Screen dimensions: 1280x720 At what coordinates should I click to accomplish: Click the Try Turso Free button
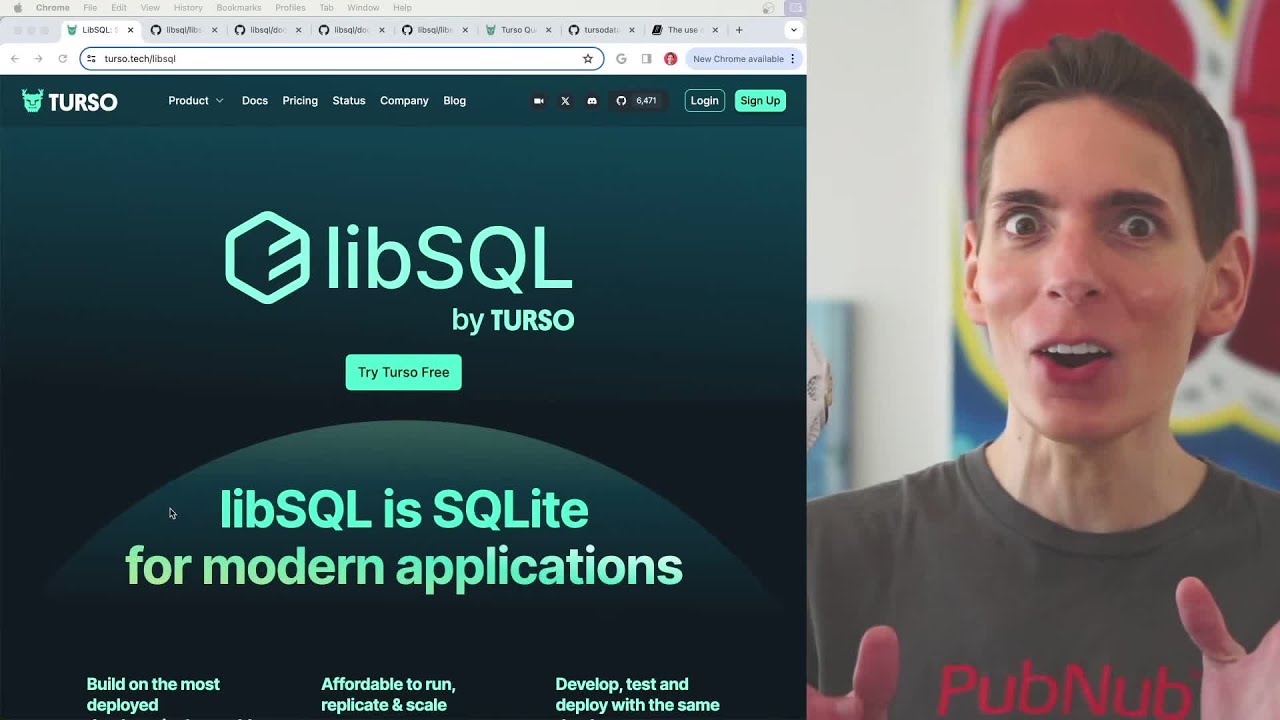404,372
